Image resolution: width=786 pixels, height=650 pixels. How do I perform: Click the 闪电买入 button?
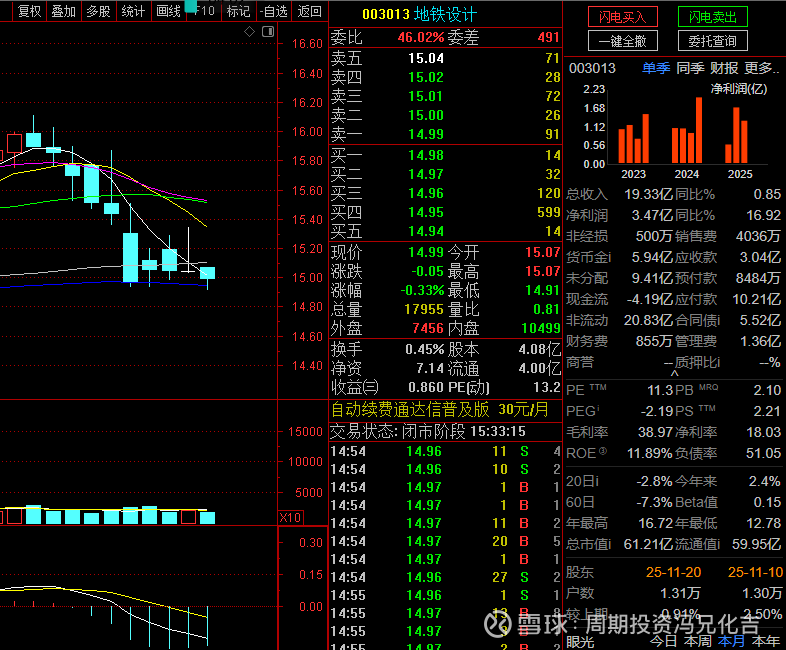click(623, 17)
